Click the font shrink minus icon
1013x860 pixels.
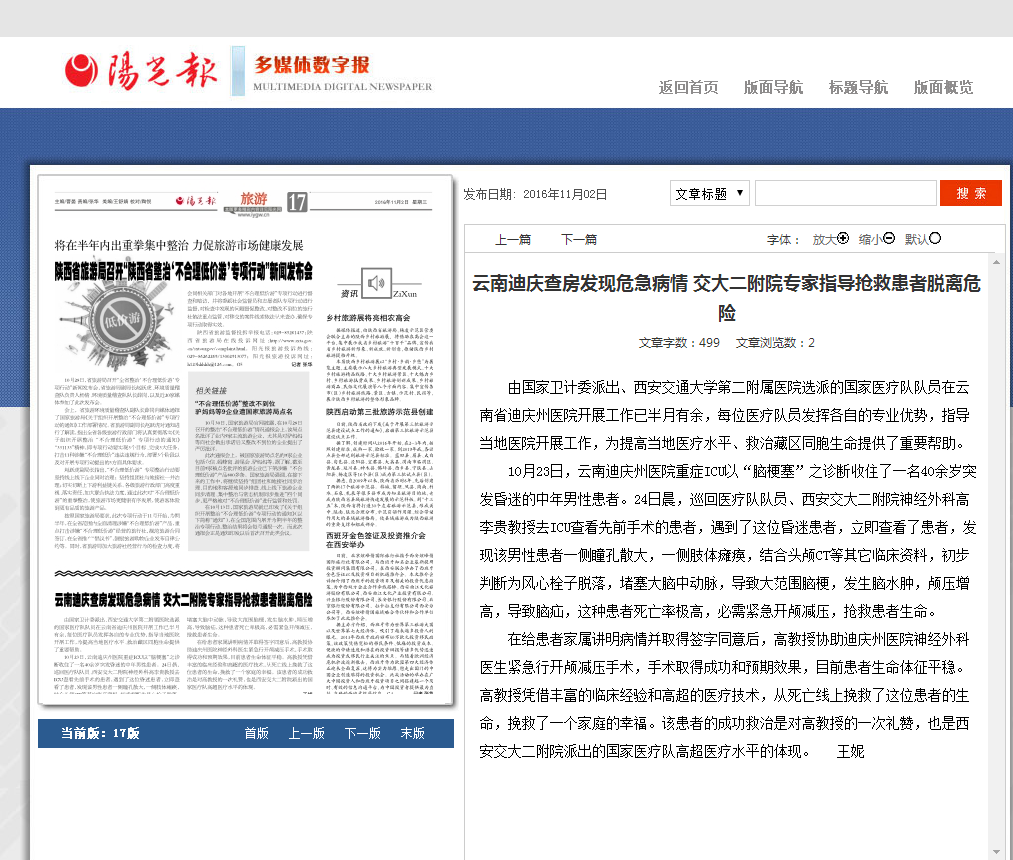(x=889, y=239)
